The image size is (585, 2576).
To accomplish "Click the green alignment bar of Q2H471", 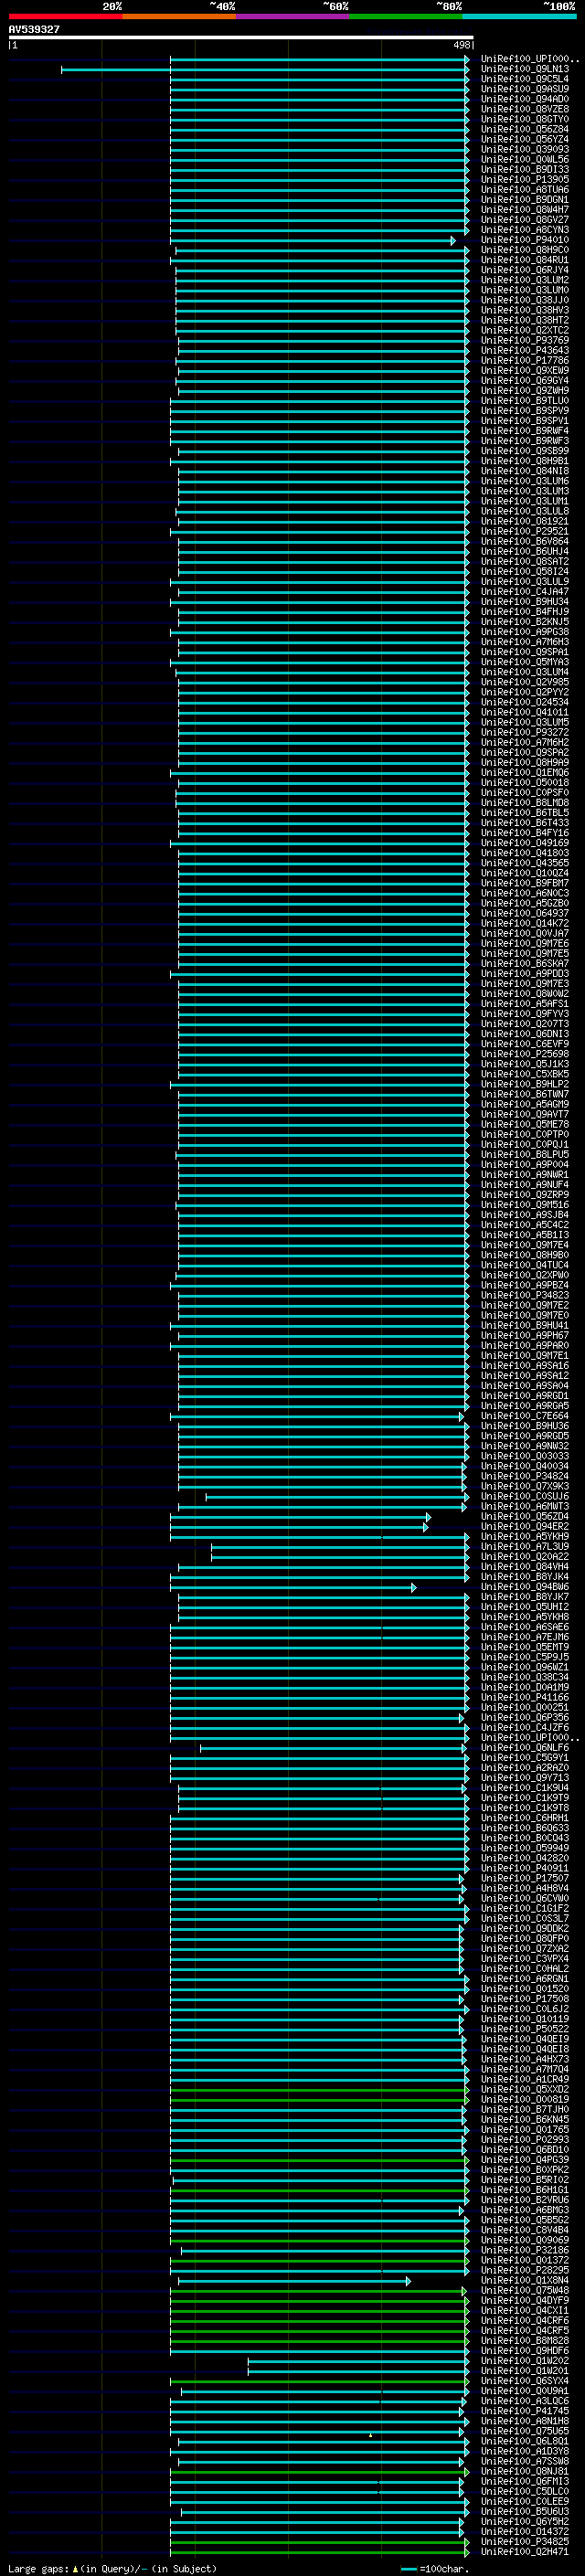I will coord(319,2552).
